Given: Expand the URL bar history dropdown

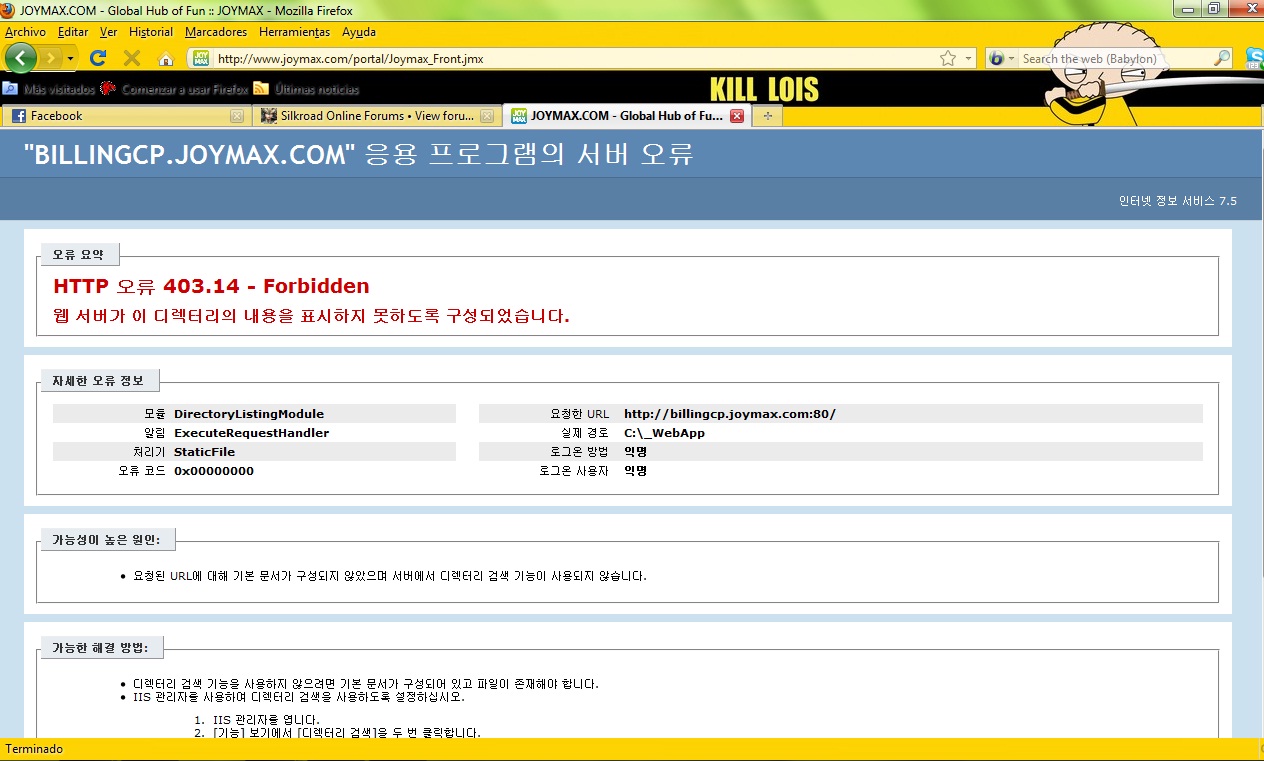Looking at the screenshot, I should [968, 59].
